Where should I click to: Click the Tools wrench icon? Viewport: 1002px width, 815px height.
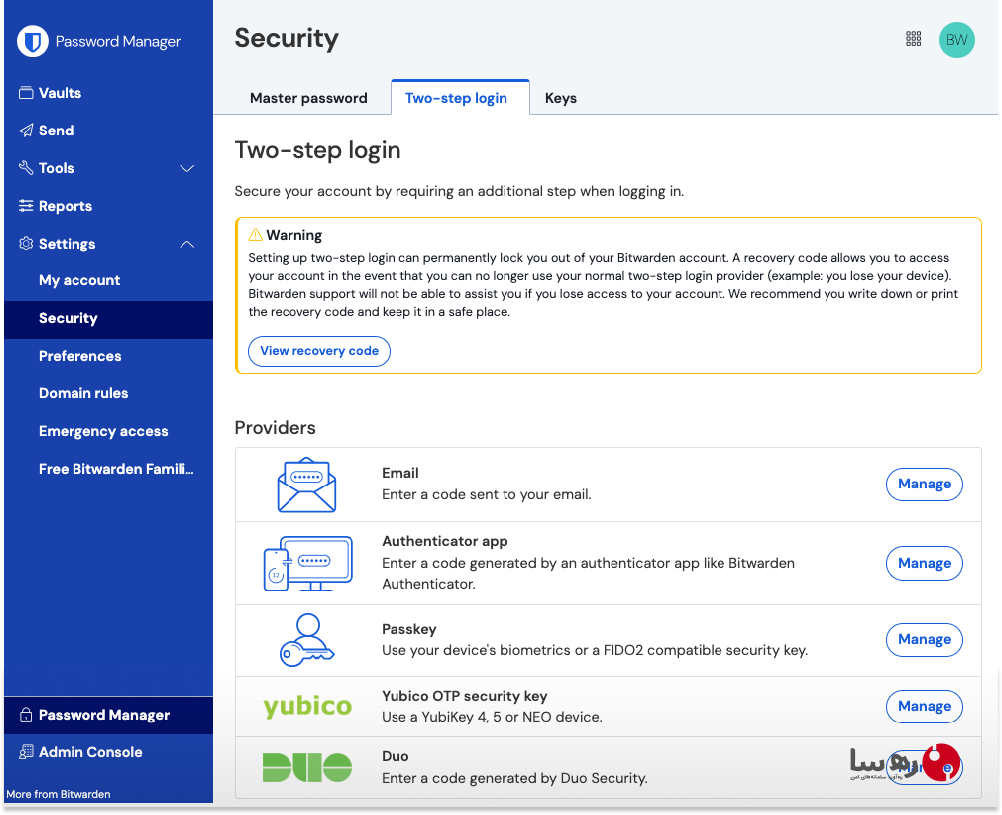coord(26,168)
